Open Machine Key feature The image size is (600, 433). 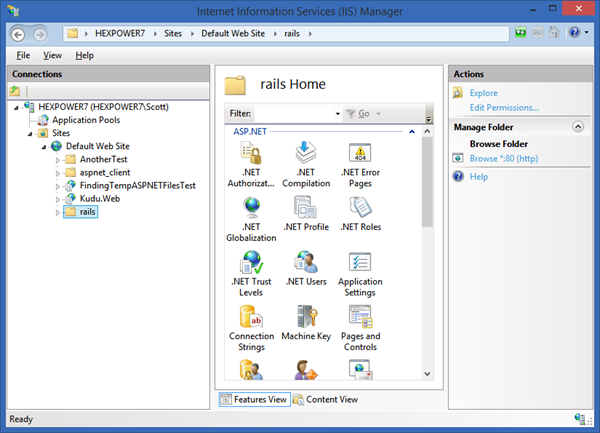pyautogui.click(x=306, y=323)
